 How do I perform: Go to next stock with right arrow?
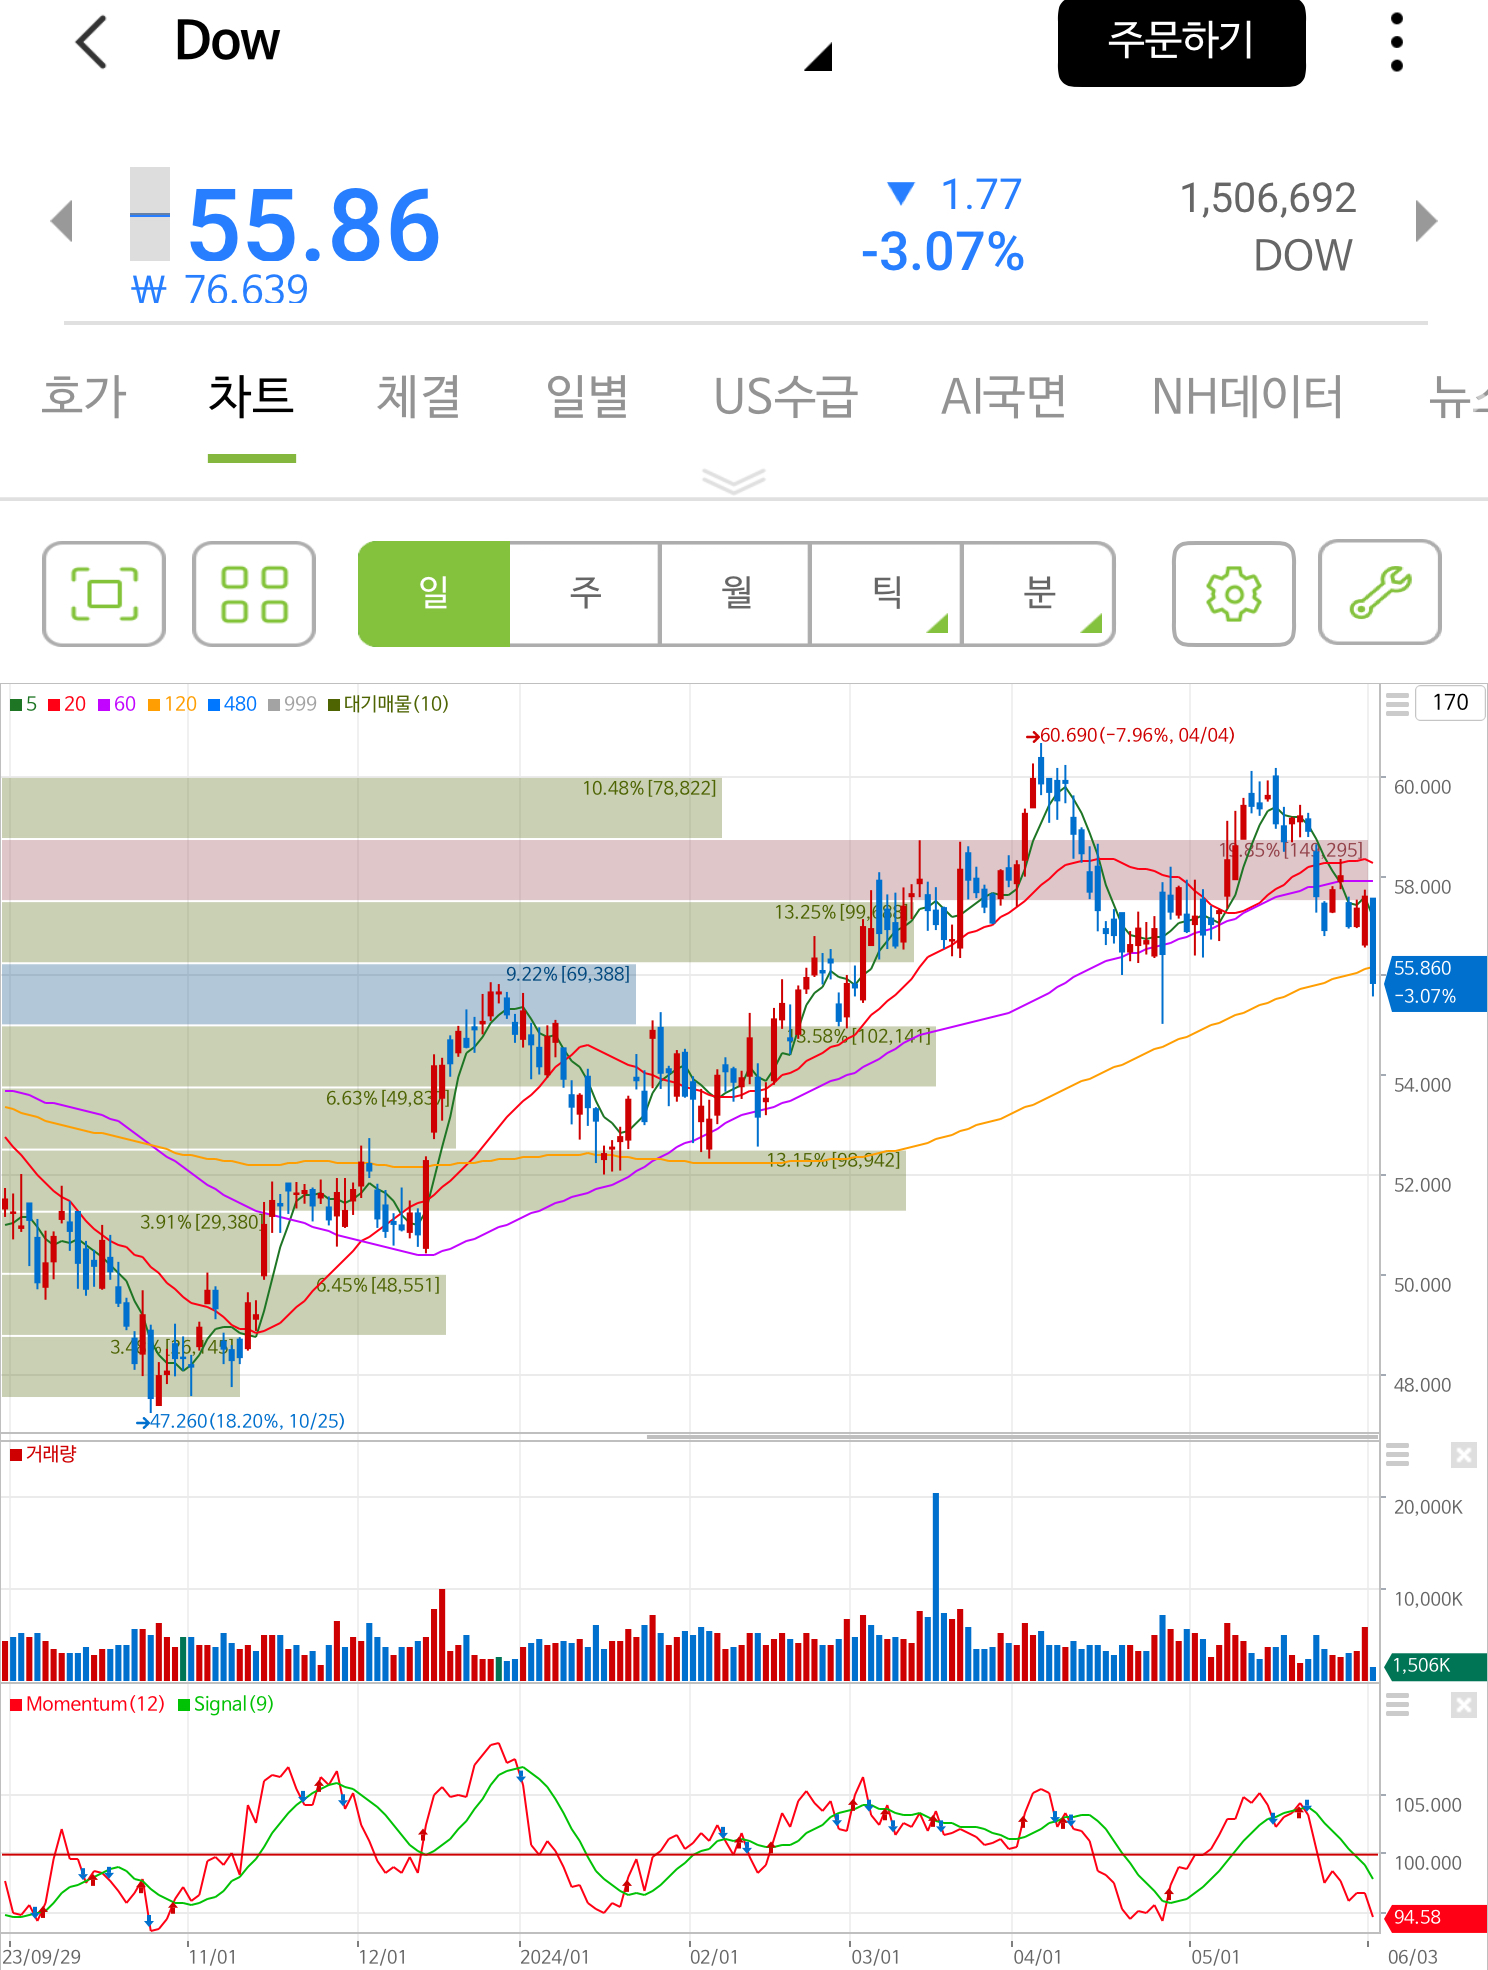click(x=1427, y=221)
